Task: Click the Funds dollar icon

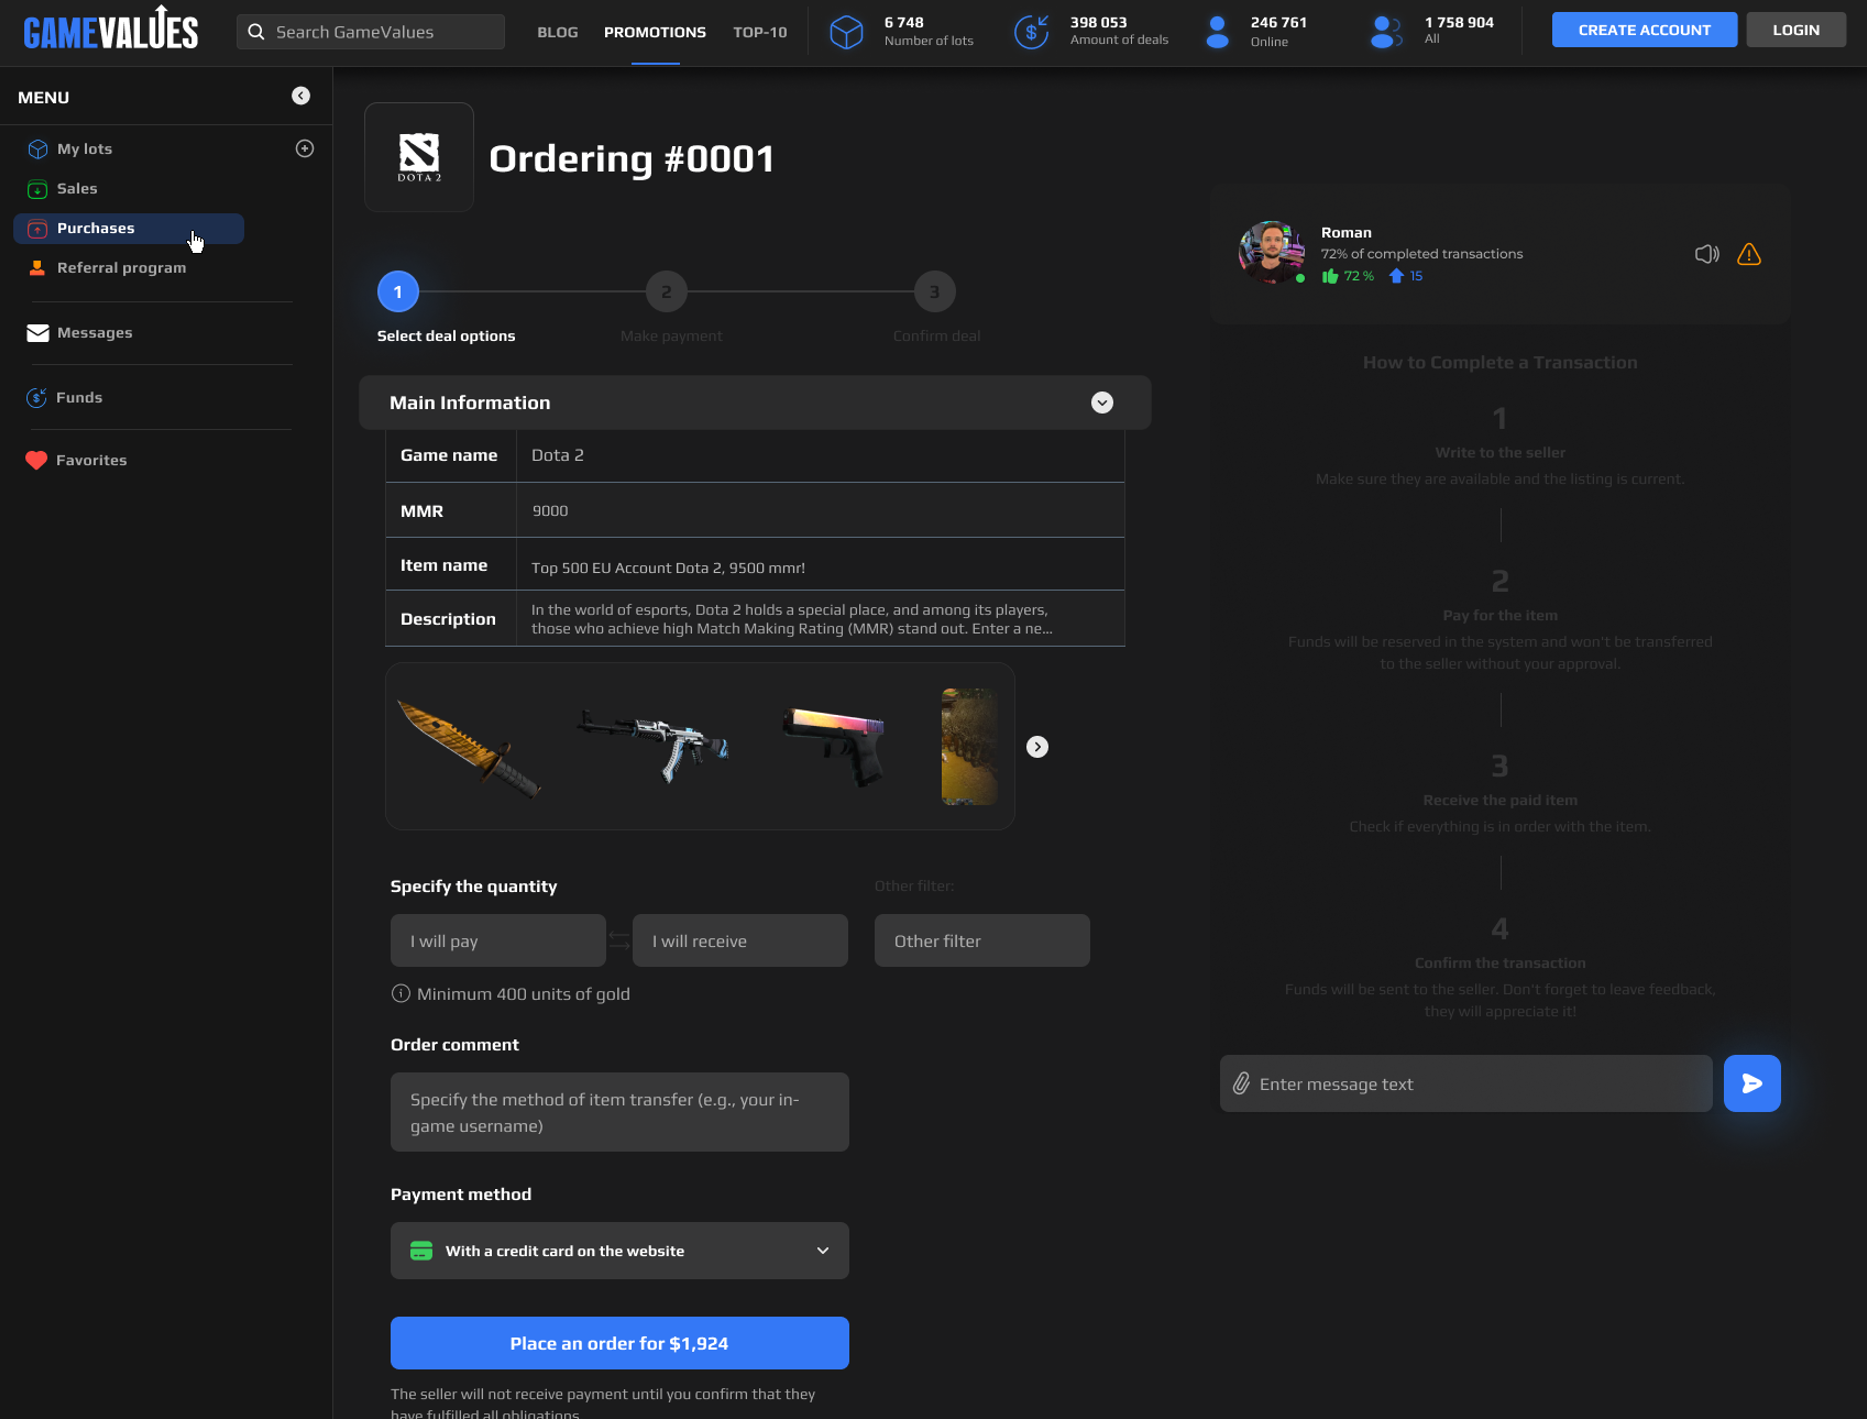Action: click(x=37, y=397)
